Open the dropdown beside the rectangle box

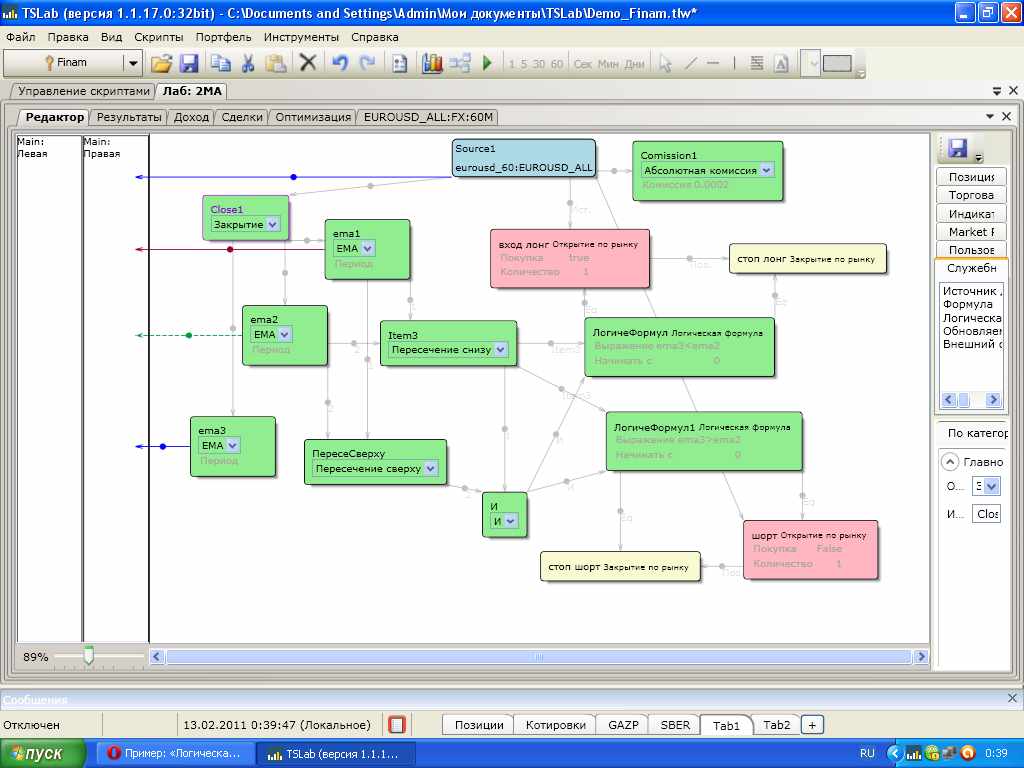tap(812, 63)
